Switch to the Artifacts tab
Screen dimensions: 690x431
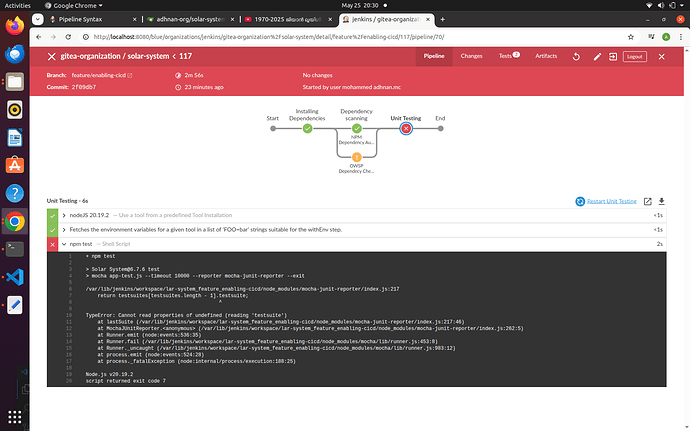click(x=546, y=56)
